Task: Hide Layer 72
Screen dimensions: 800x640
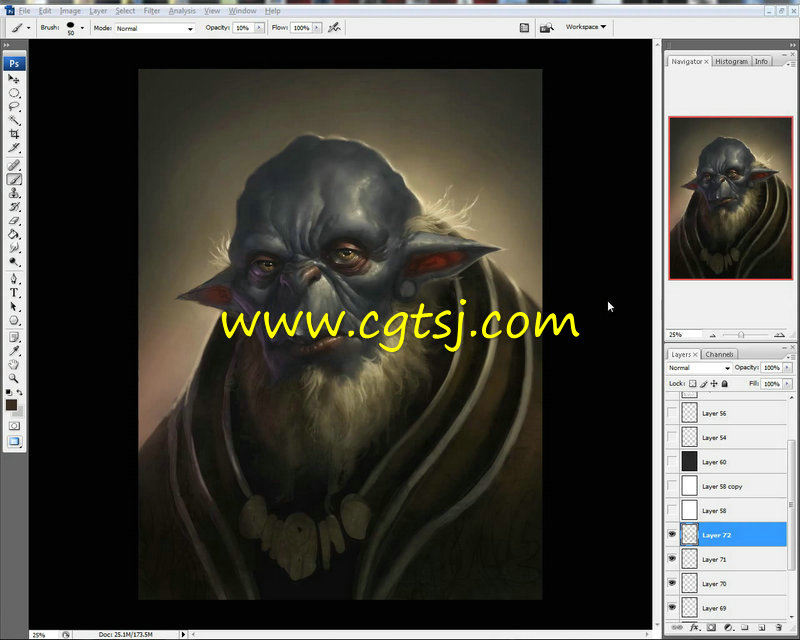Action: 672,534
